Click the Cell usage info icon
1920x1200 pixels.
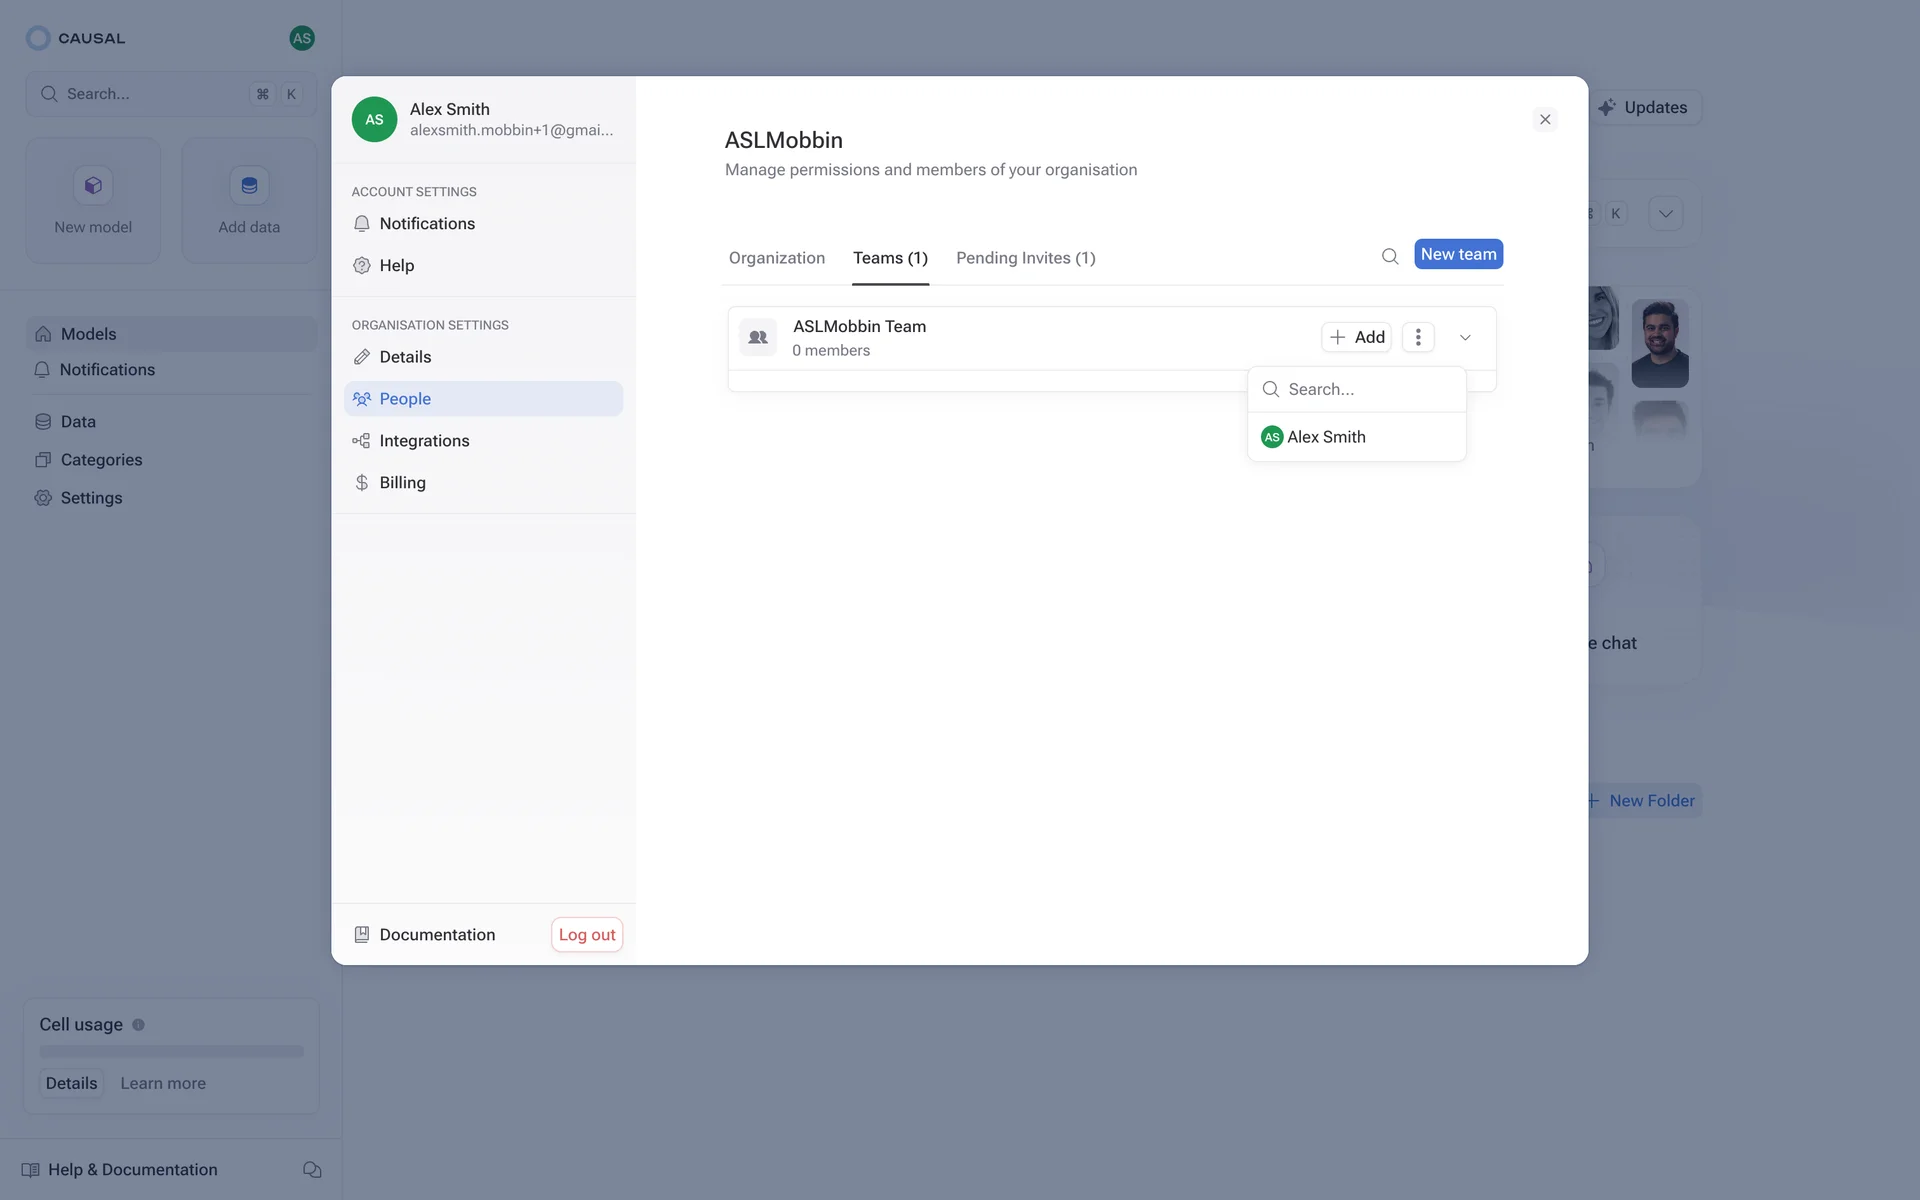[138, 1024]
